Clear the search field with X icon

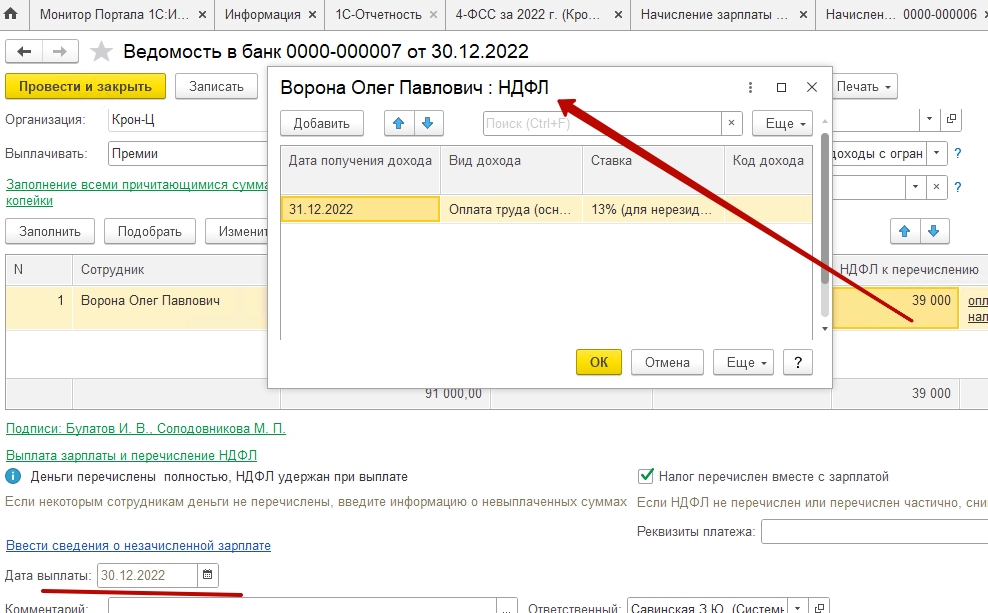point(732,123)
